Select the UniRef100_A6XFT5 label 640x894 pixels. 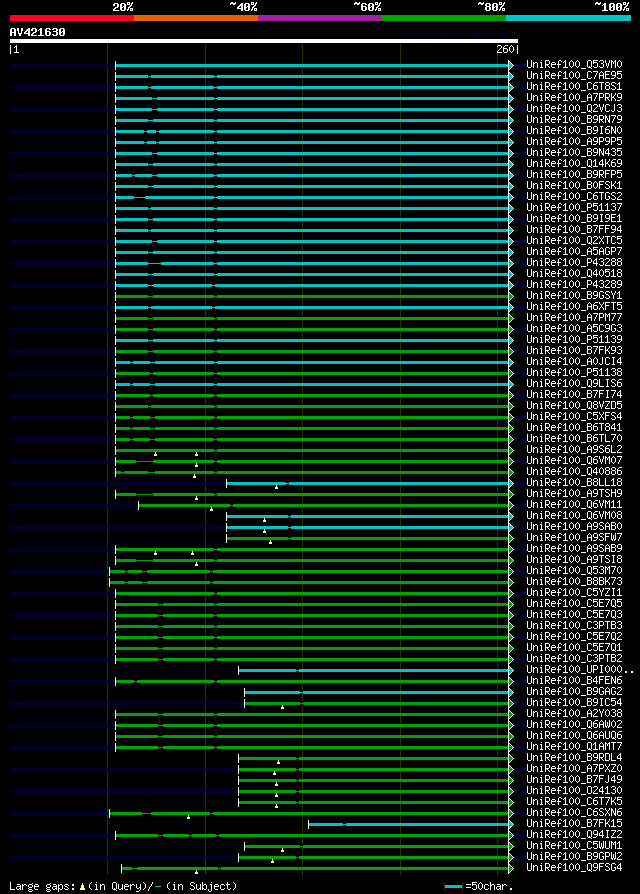(574, 307)
